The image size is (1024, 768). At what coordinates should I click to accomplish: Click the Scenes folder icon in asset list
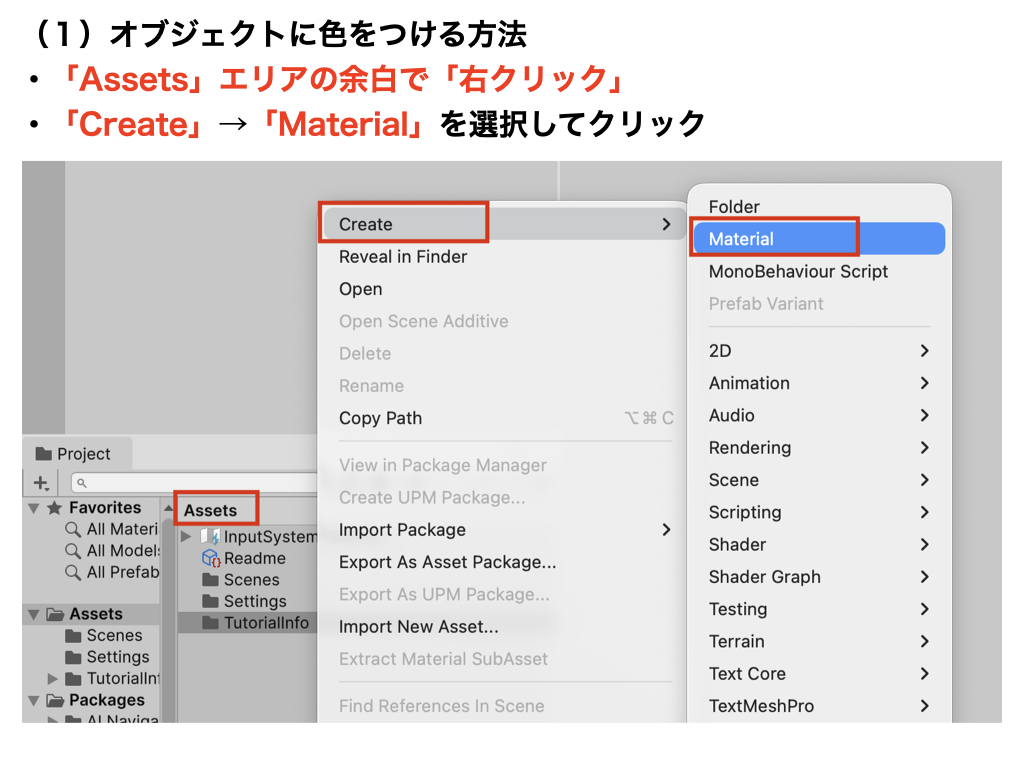(x=210, y=580)
